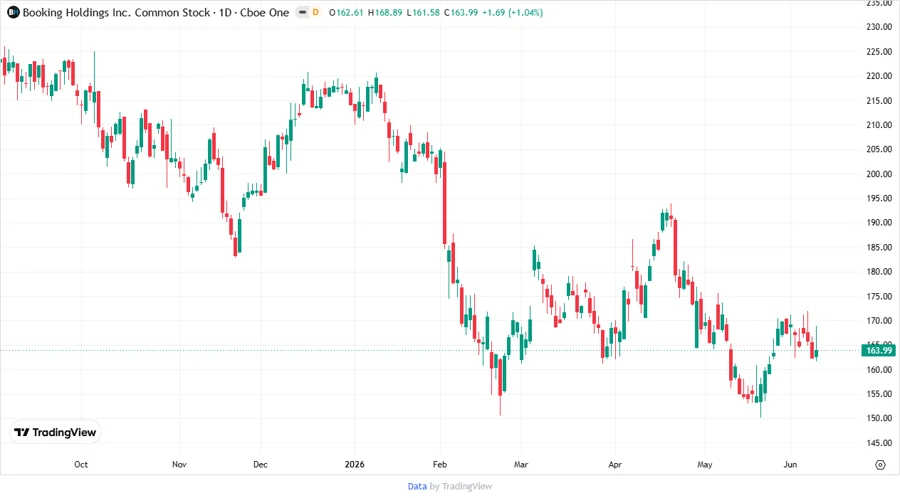Click the 150.00 price scale label

879,418
